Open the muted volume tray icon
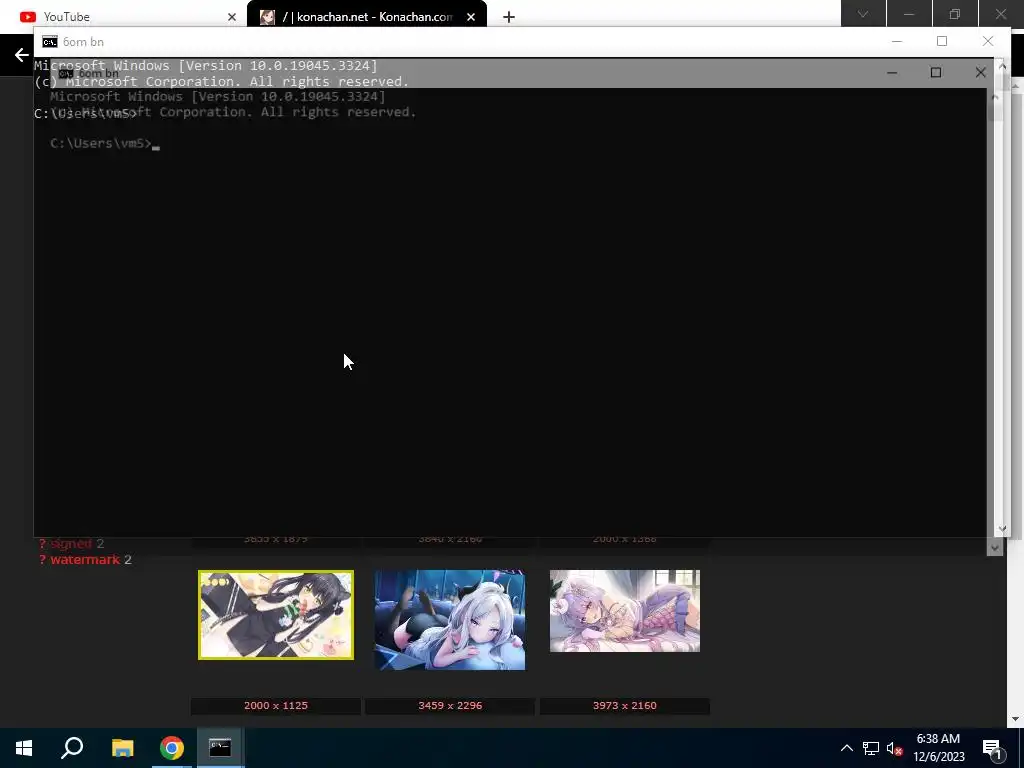Viewport: 1024px width, 768px height. pyautogui.click(x=894, y=748)
